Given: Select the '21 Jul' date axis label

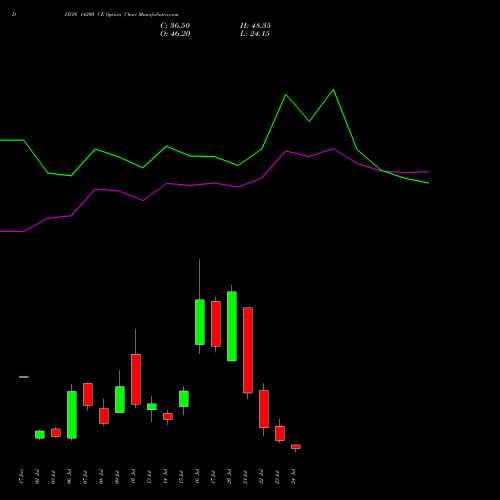Looking at the screenshot, I should pos(246,477).
